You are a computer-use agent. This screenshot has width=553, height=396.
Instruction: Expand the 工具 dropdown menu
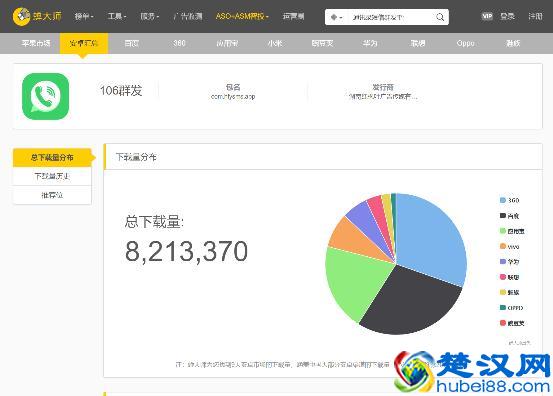[117, 16]
